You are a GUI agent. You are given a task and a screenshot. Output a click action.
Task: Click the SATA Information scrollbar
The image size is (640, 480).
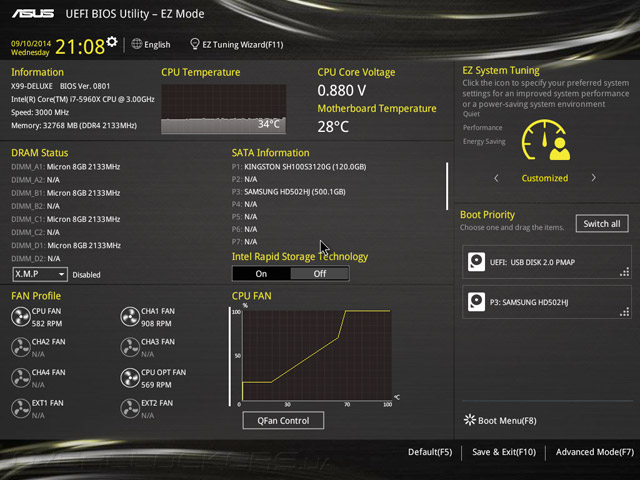(447, 186)
